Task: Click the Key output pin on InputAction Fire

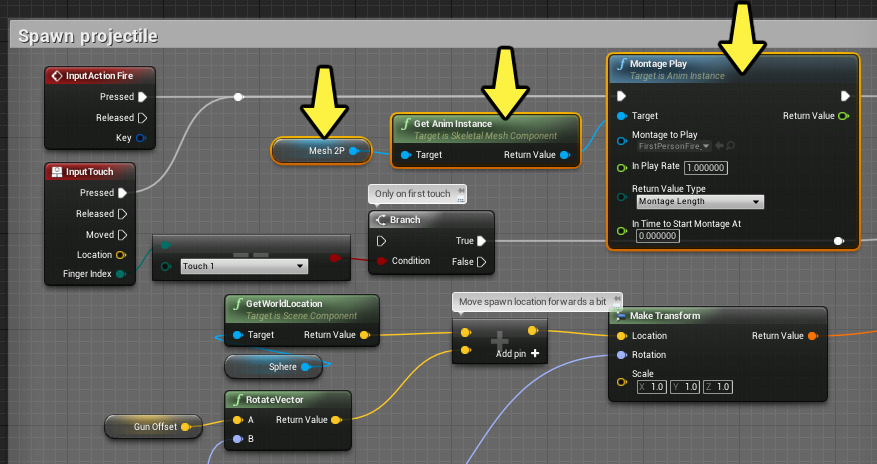Action: pos(141,137)
